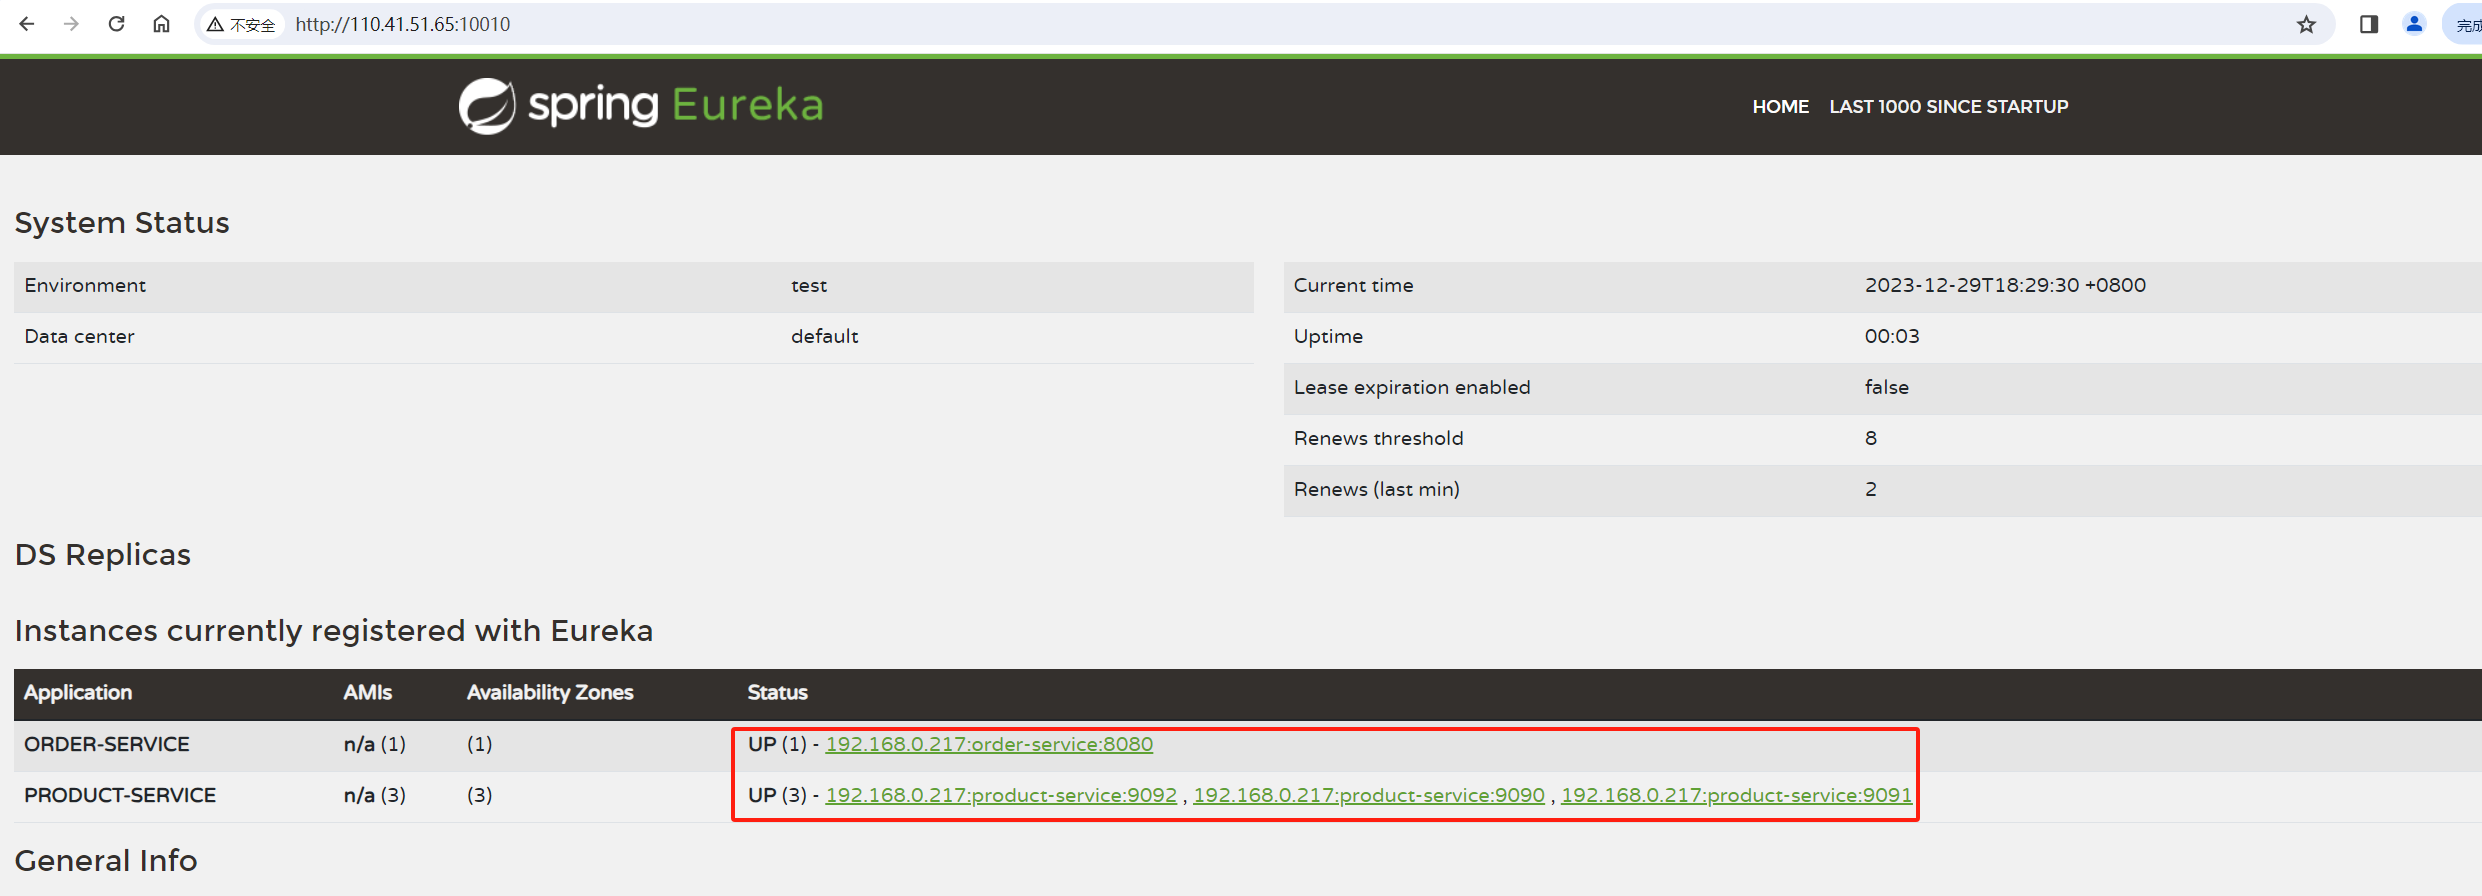Click the Environment label
Screen dimensions: 2482x896
click(x=85, y=285)
